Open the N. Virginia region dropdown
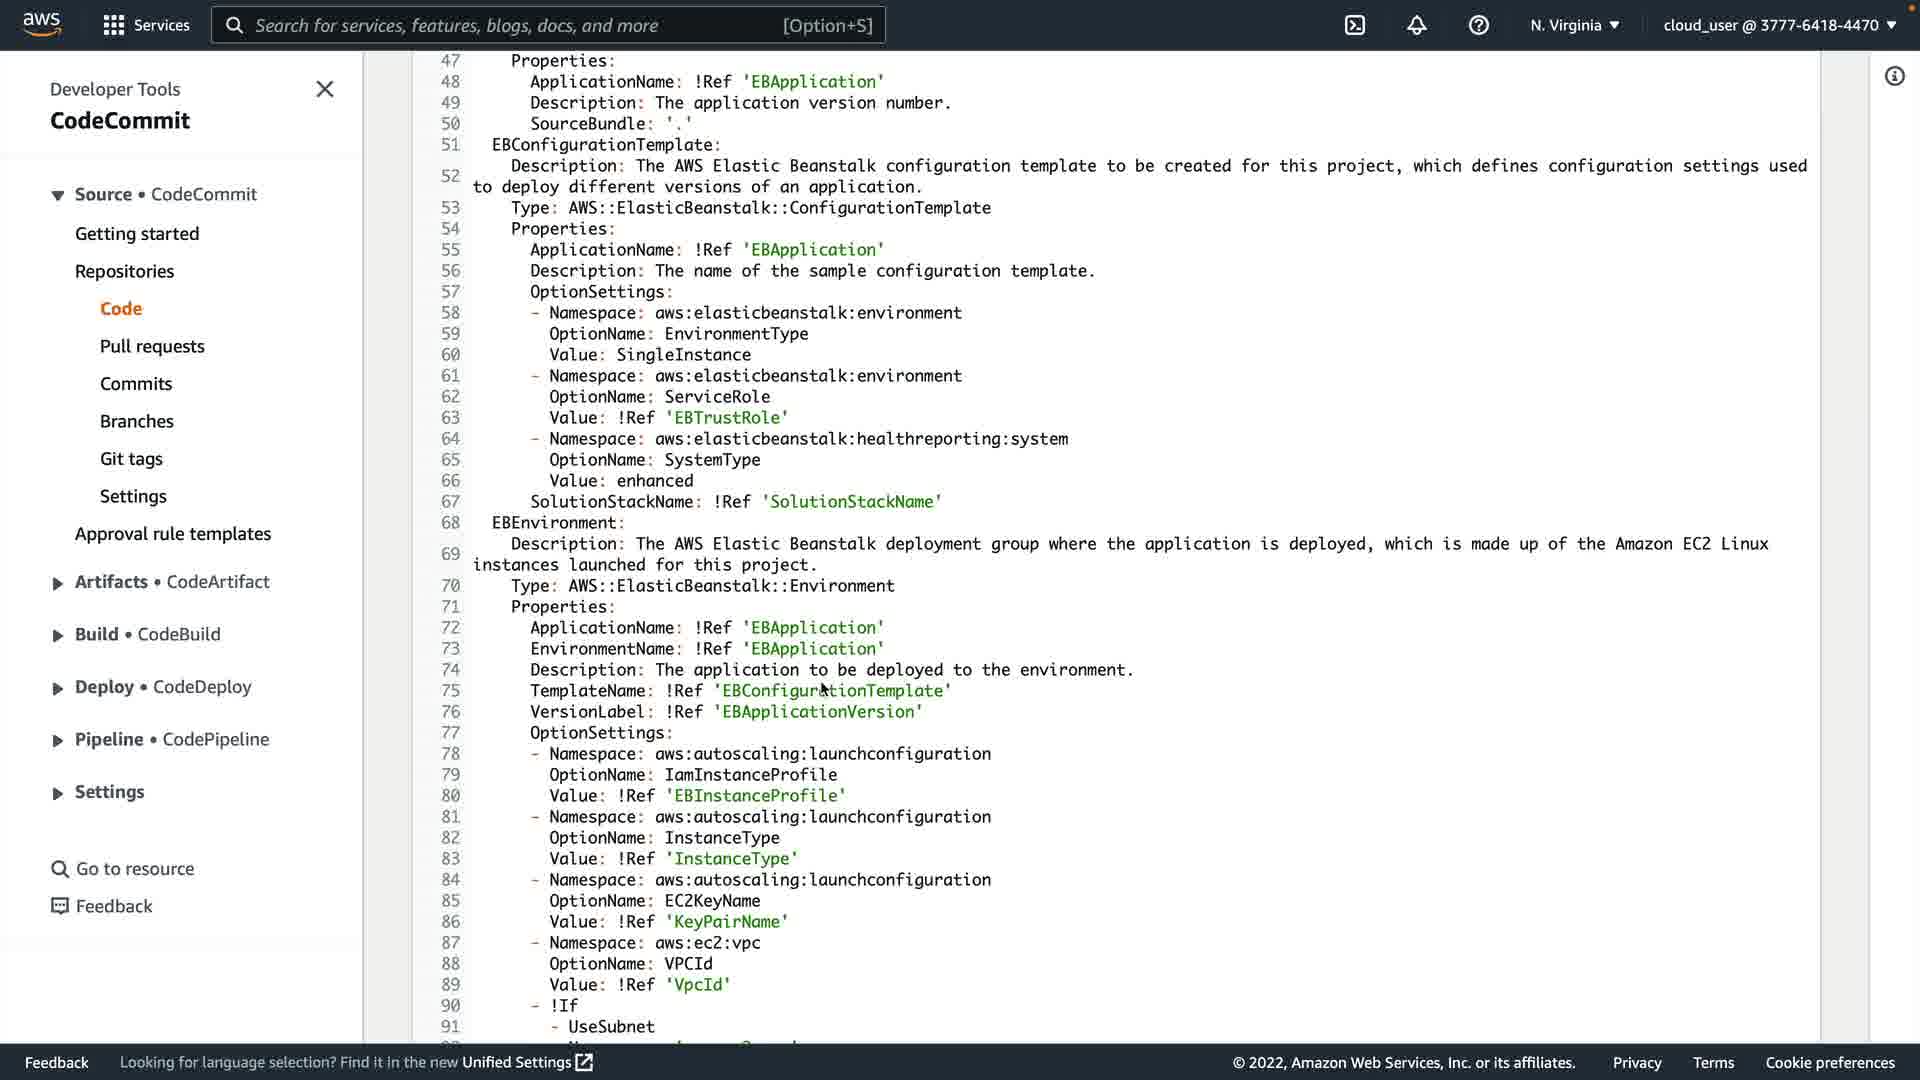 [x=1574, y=25]
